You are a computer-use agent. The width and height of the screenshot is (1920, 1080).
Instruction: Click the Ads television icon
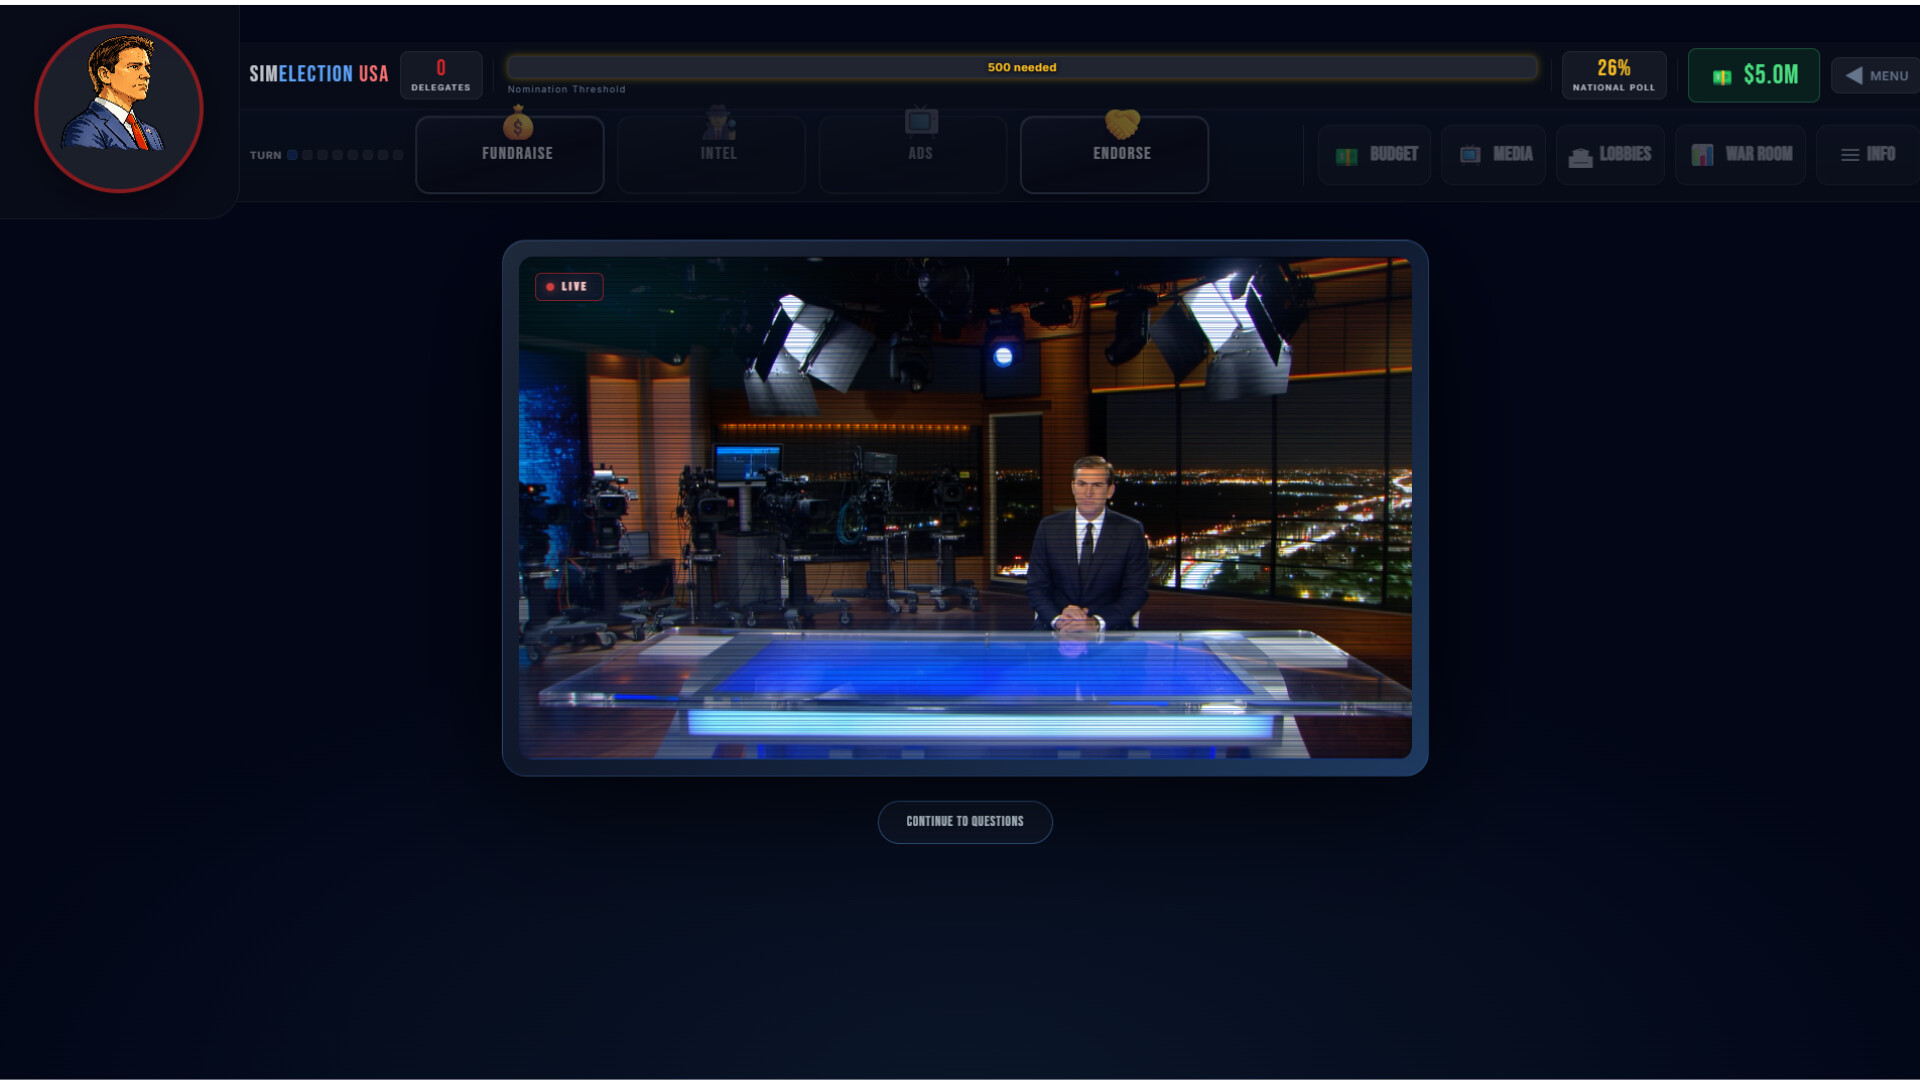pyautogui.click(x=920, y=122)
